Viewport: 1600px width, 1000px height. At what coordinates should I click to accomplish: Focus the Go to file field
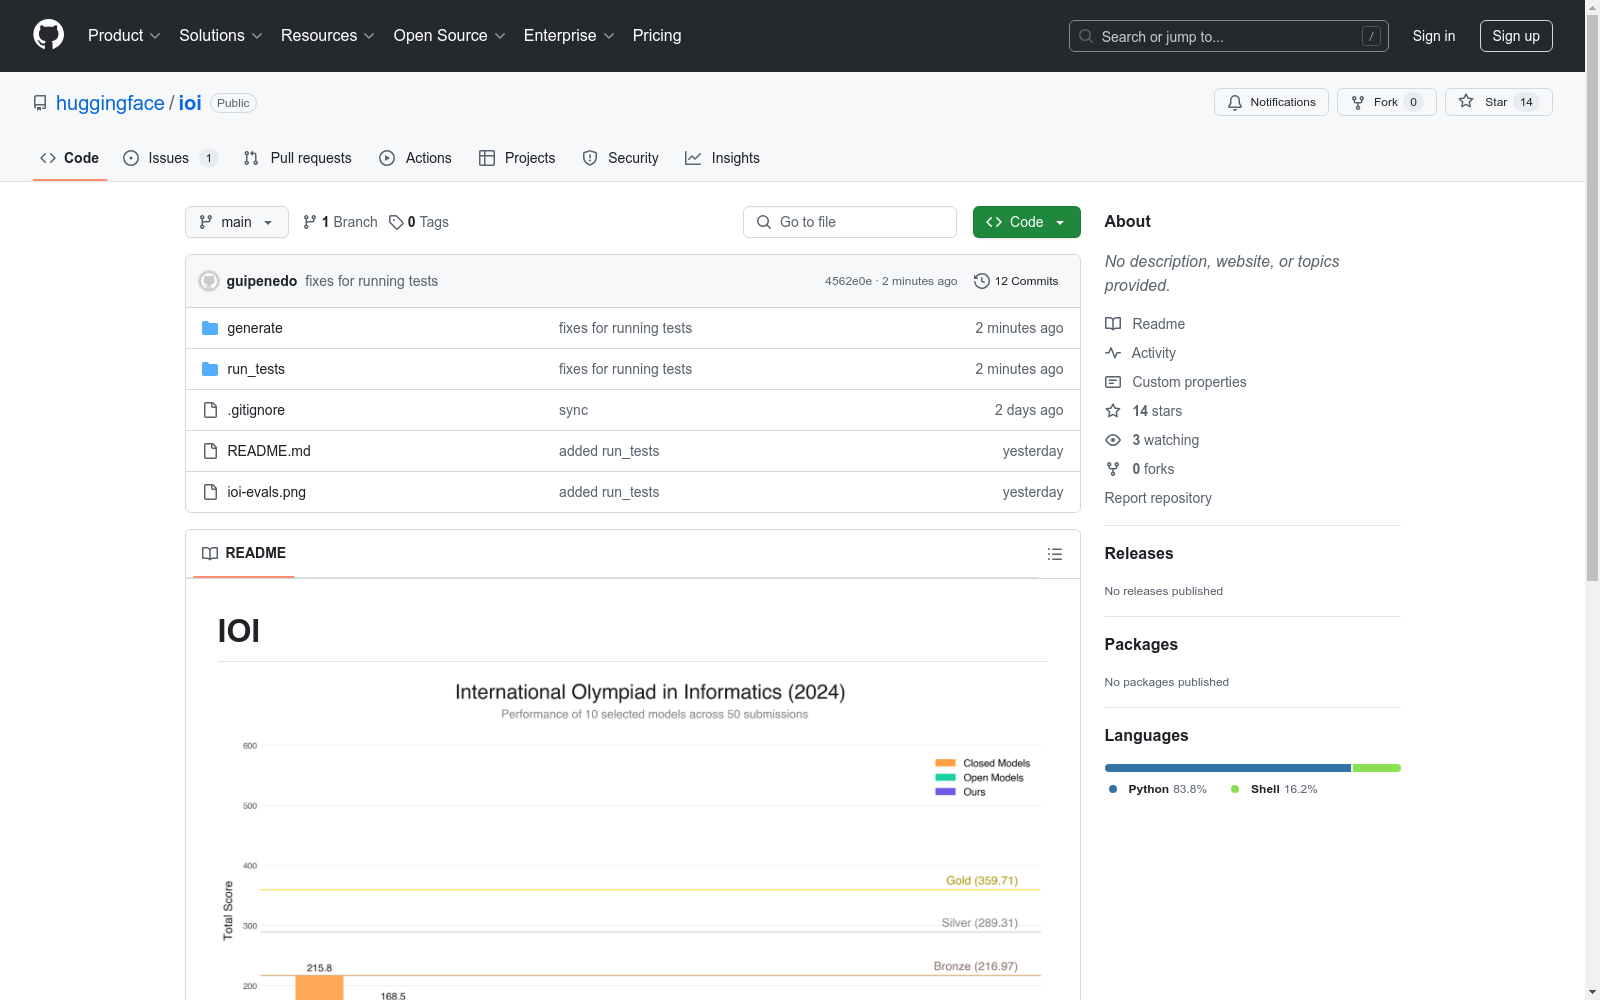point(850,222)
